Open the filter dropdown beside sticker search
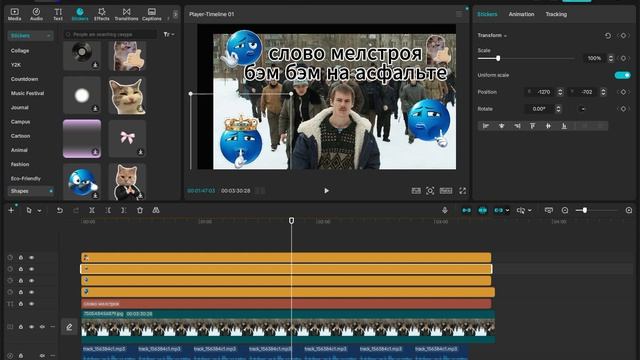 pyautogui.click(x=169, y=35)
